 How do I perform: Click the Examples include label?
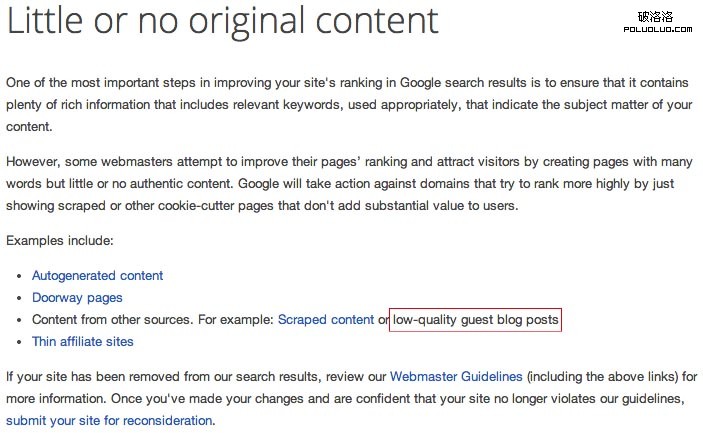tap(60, 241)
